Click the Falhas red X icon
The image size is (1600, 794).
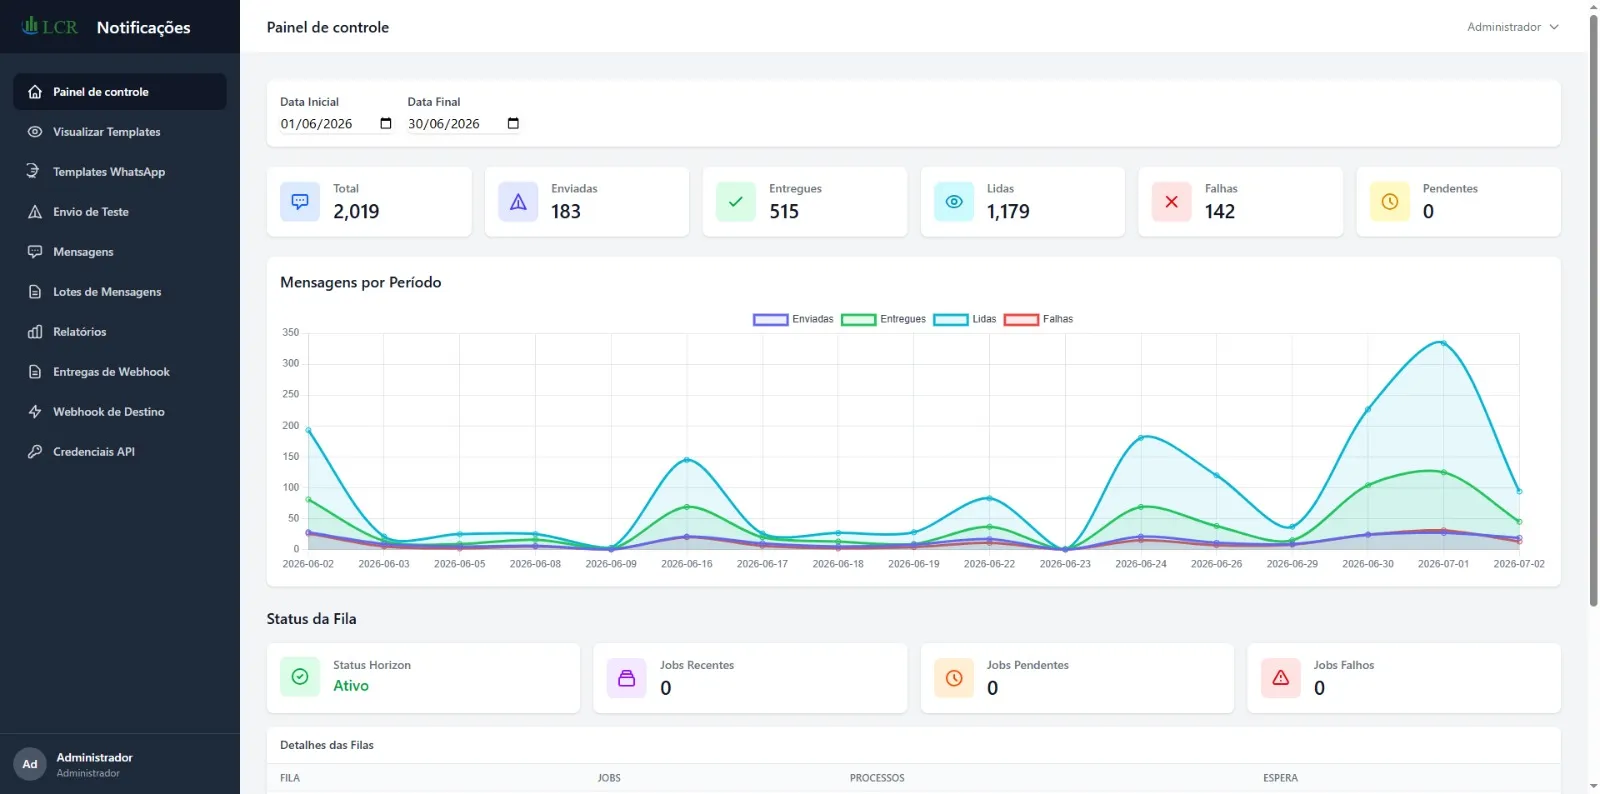[x=1172, y=202]
